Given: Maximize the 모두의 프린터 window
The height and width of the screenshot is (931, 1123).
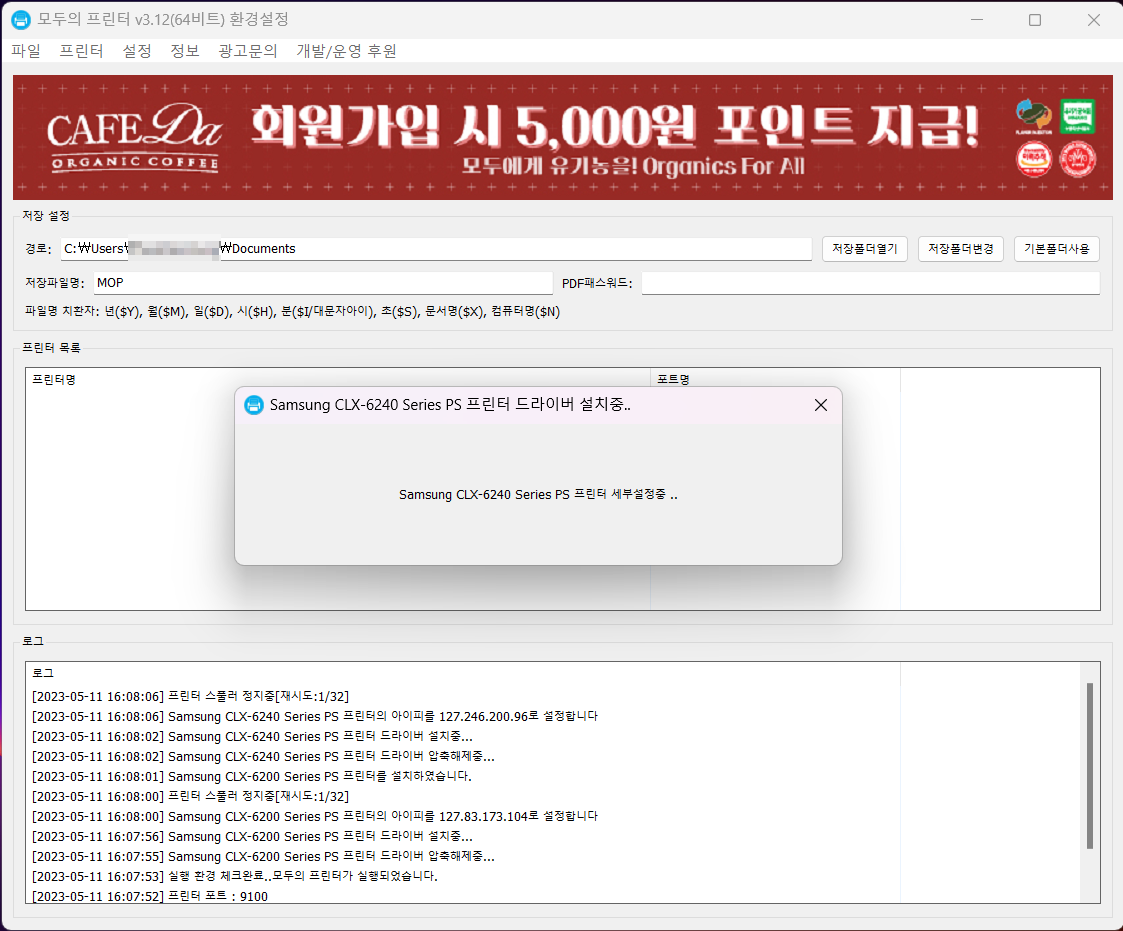Looking at the screenshot, I should point(1035,19).
